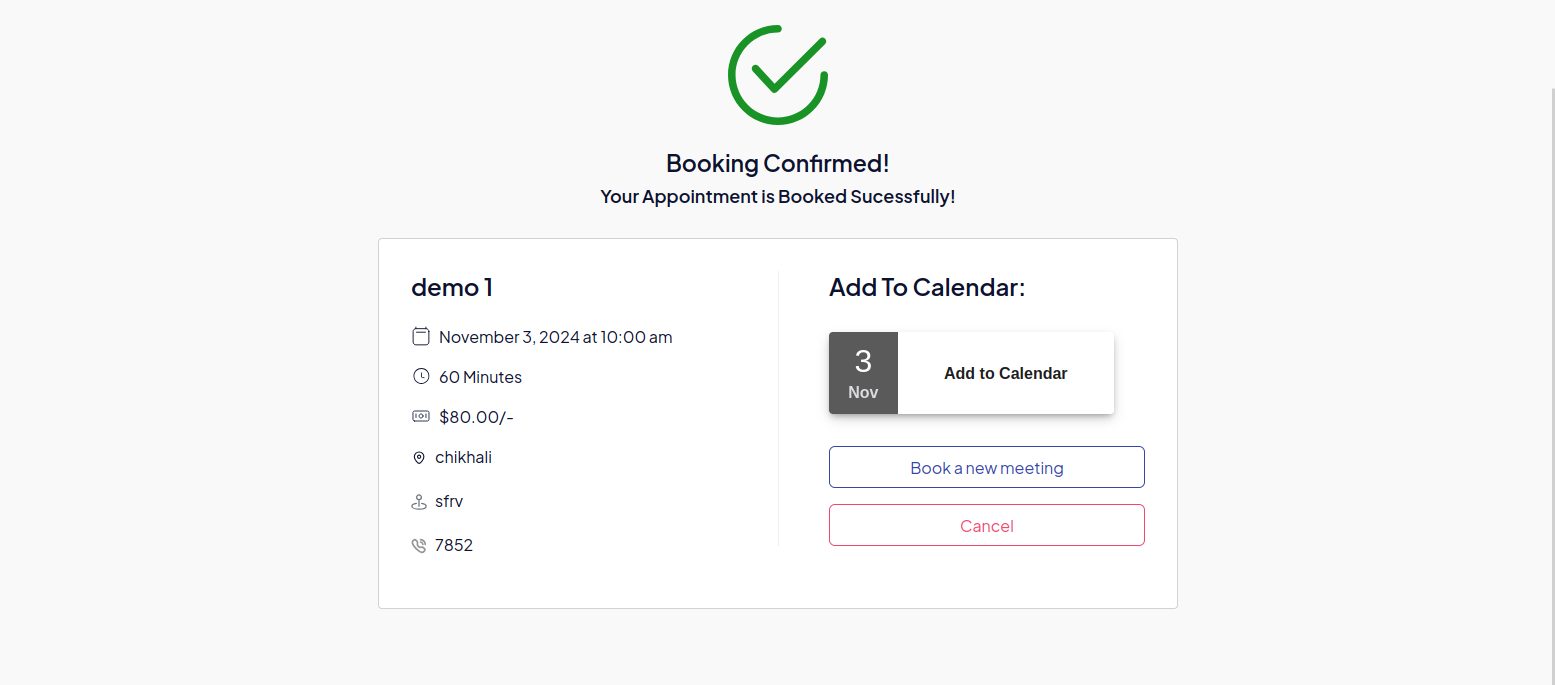Click the Add To Calendar: section heading

[x=927, y=288]
